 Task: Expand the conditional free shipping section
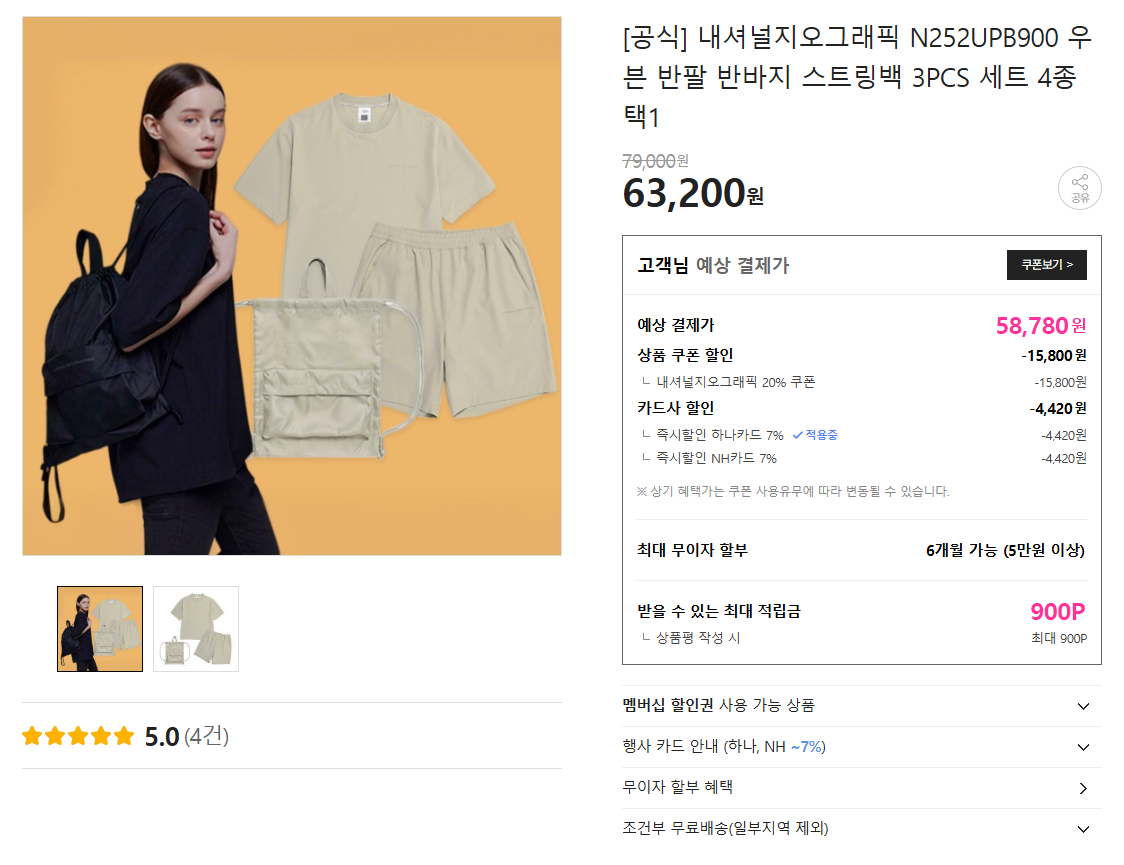pyautogui.click(x=1083, y=829)
